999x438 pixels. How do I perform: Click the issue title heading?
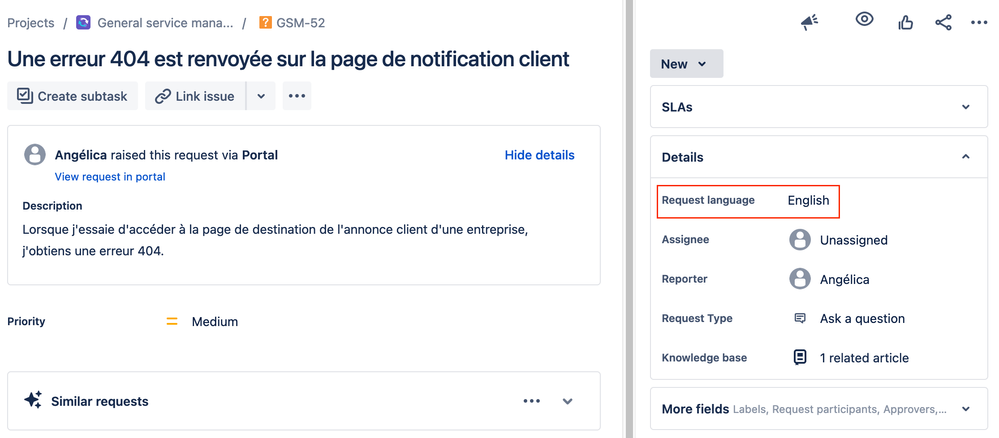tap(288, 59)
